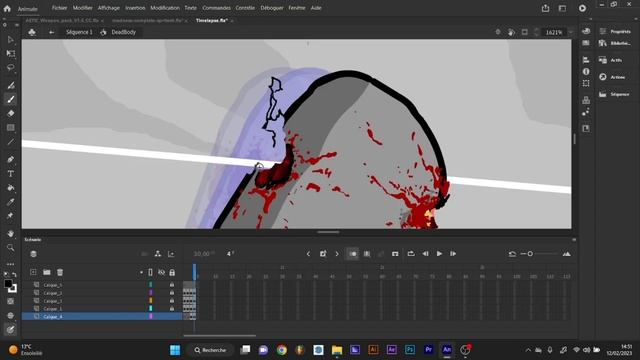Click the layer parenting view icon
Viewport: 640px width, 360px height.
pos(158,254)
